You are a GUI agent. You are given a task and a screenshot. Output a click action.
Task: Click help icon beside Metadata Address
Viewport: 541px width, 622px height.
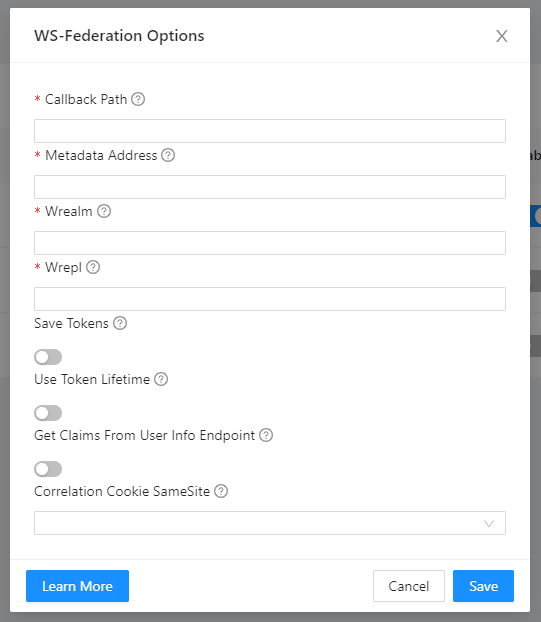(168, 155)
